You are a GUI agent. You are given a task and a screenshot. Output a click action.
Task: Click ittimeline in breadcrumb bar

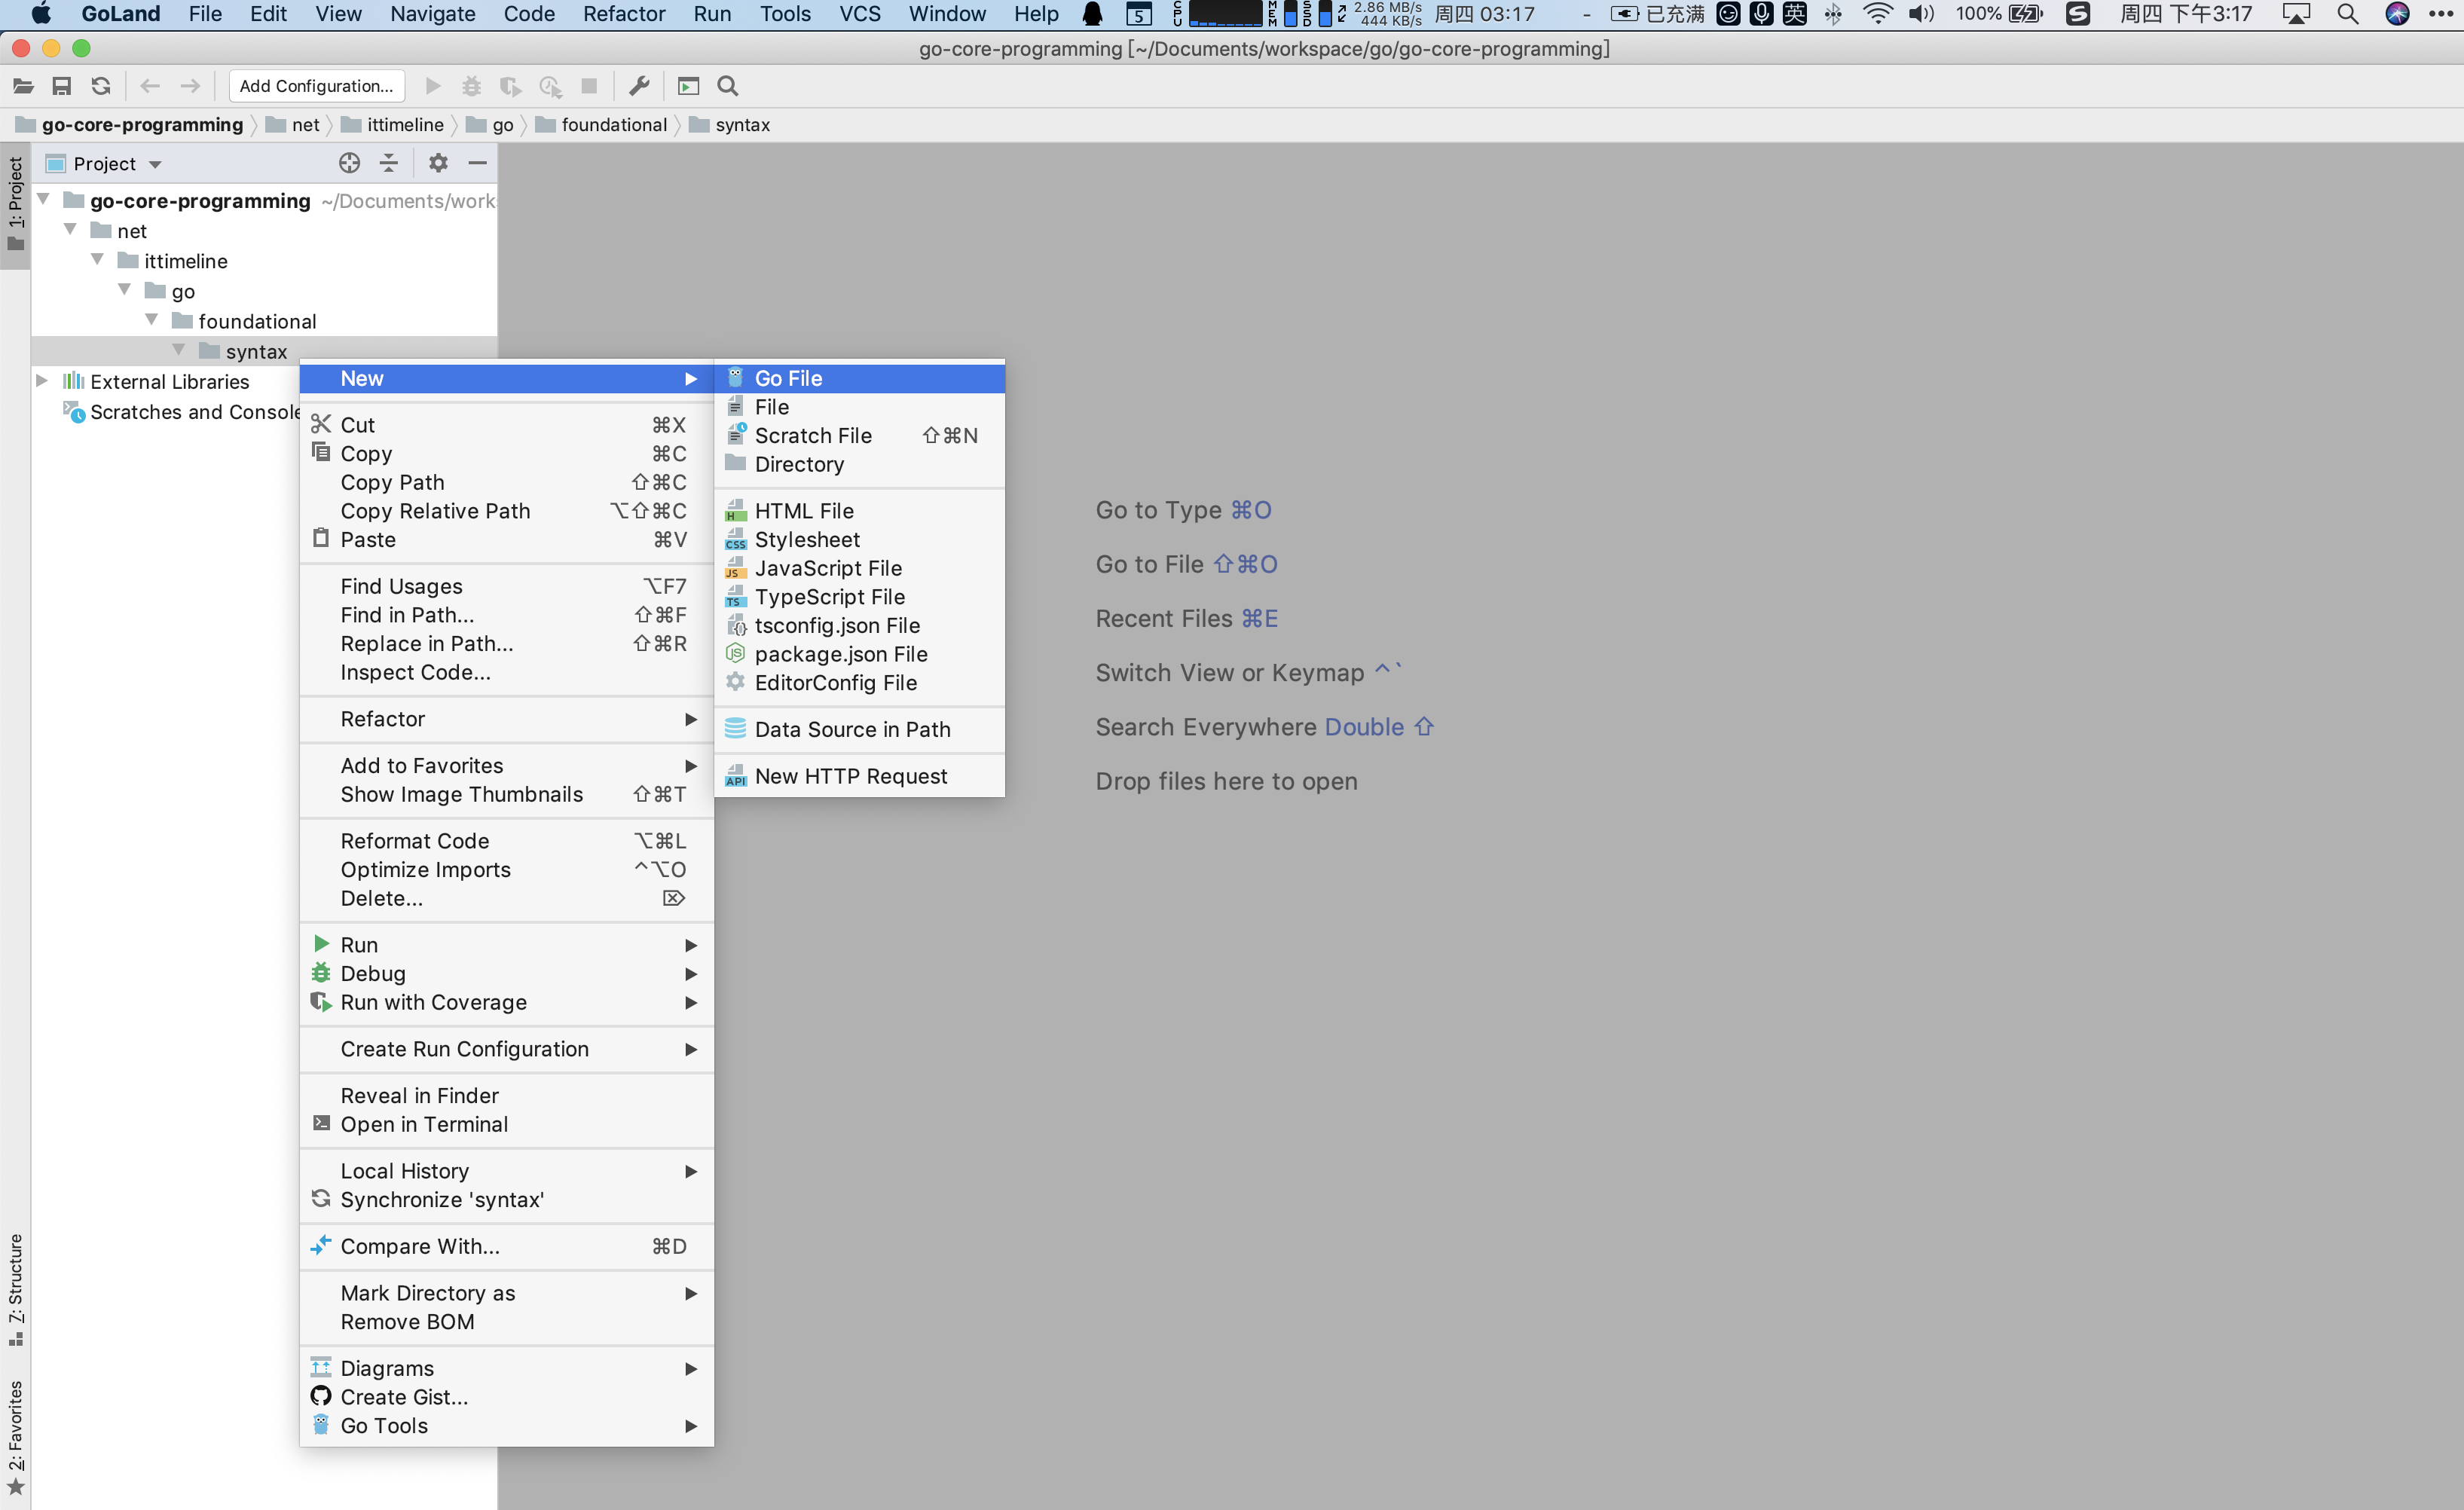[392, 125]
